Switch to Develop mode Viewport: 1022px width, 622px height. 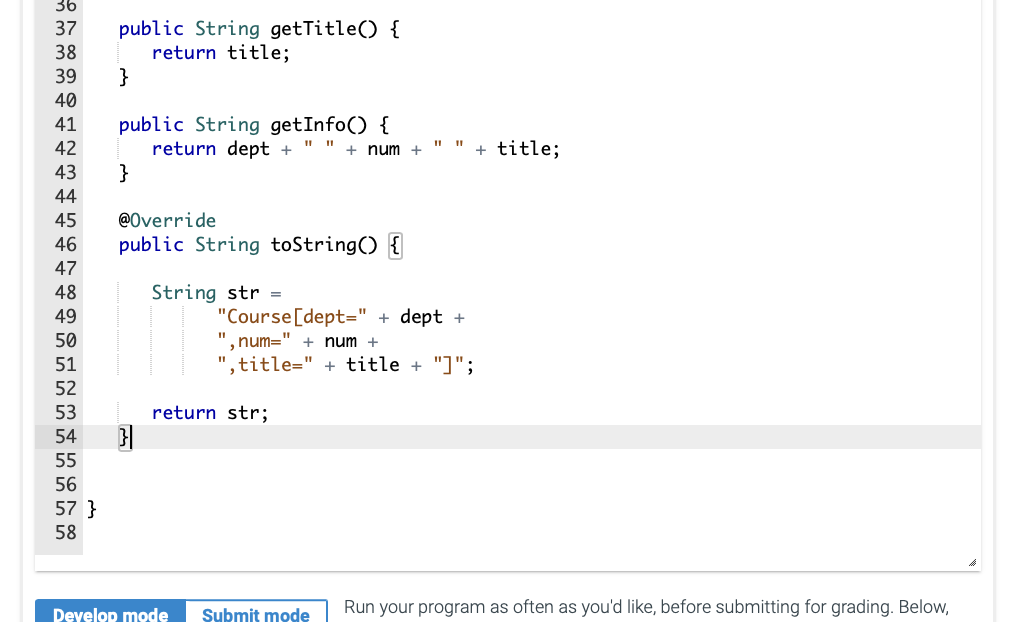click(x=109, y=612)
